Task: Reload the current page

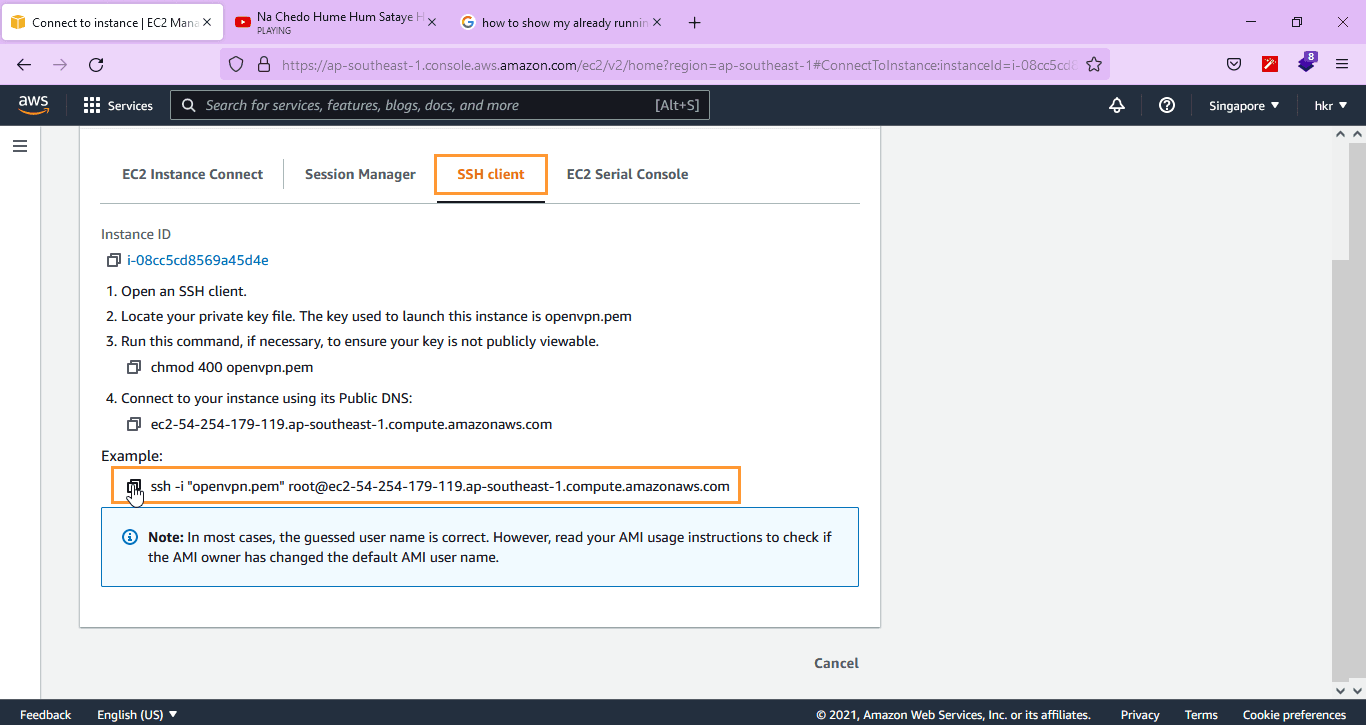Action: [x=96, y=64]
